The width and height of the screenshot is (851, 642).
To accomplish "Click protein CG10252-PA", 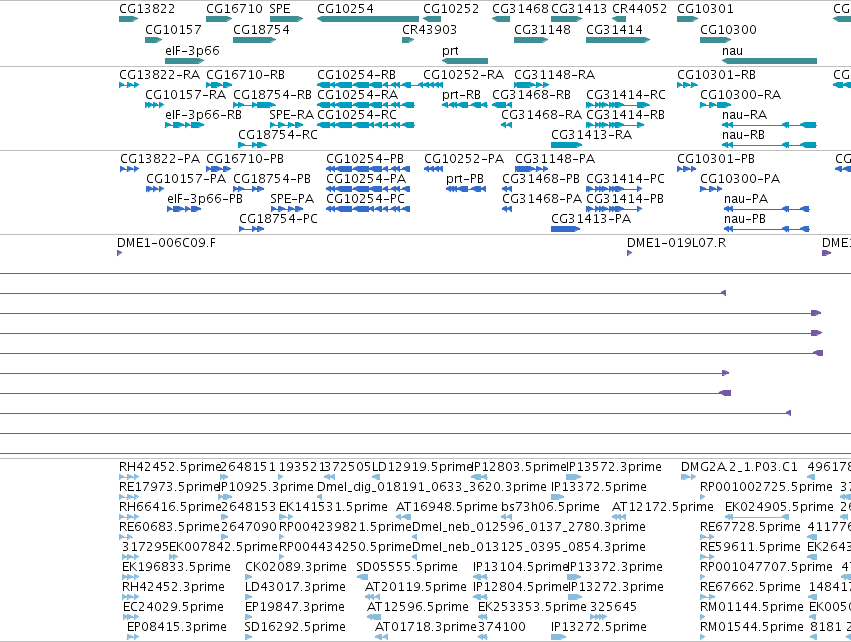I will pyautogui.click(x=464, y=158).
